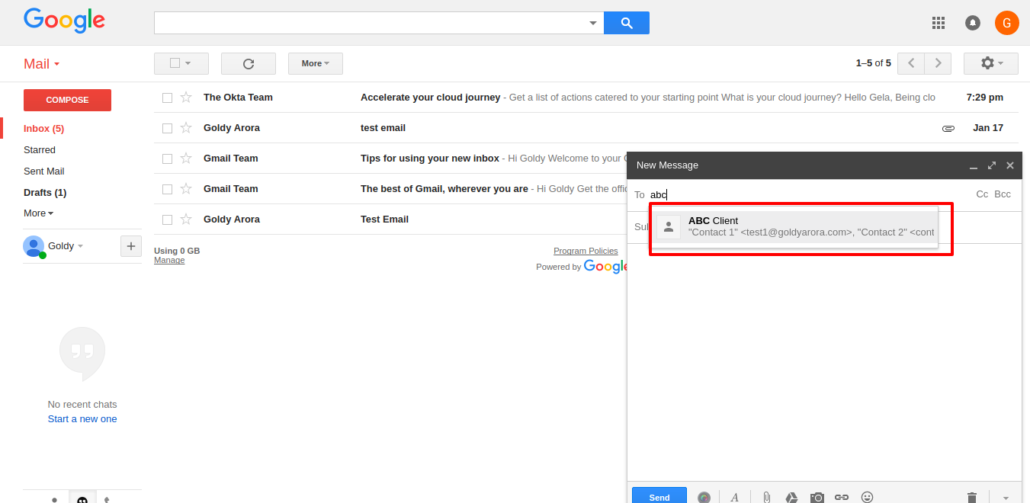Click the Compose button
Screen dimensions: 1030x503
coord(67,100)
